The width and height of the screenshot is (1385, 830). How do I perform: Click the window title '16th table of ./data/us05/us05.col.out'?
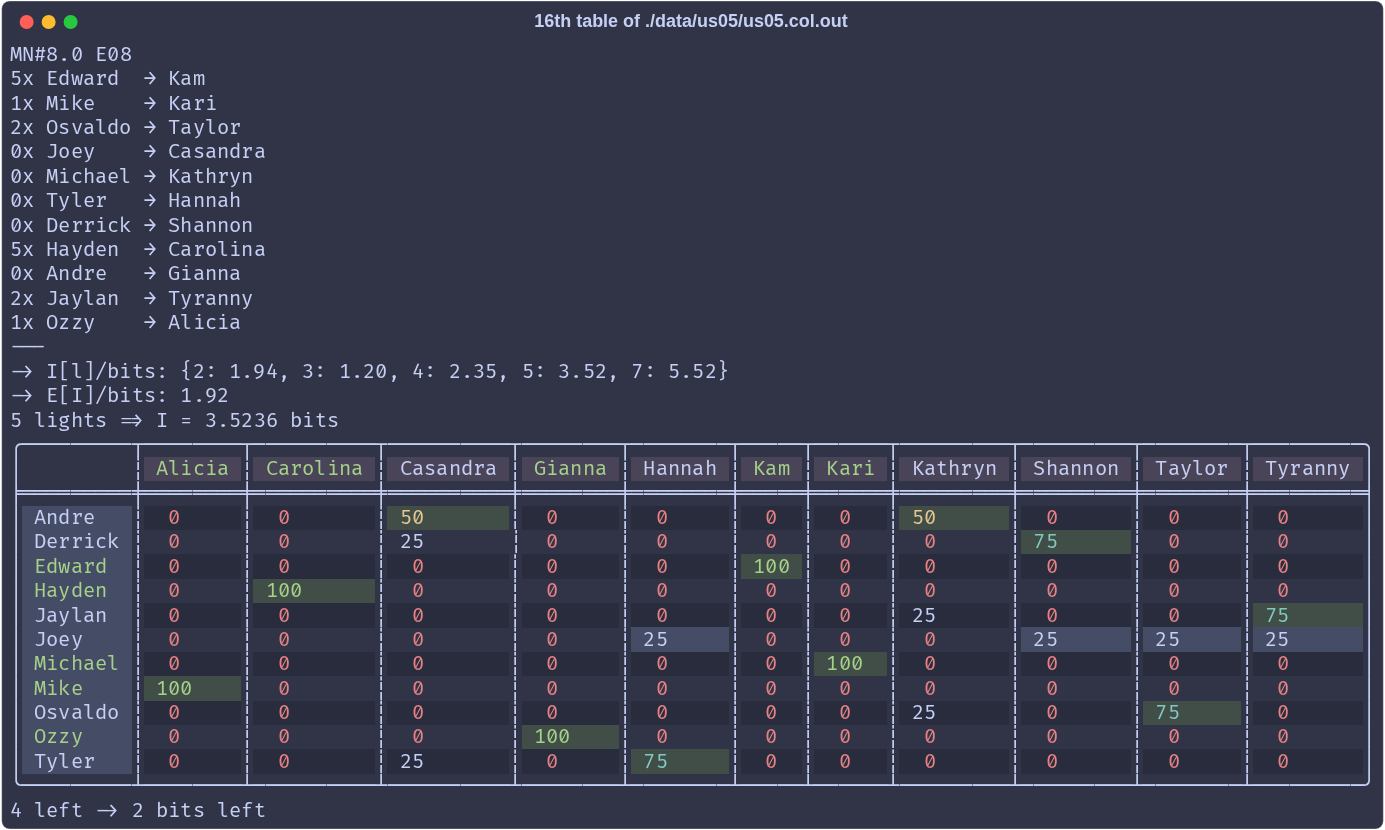pos(690,21)
